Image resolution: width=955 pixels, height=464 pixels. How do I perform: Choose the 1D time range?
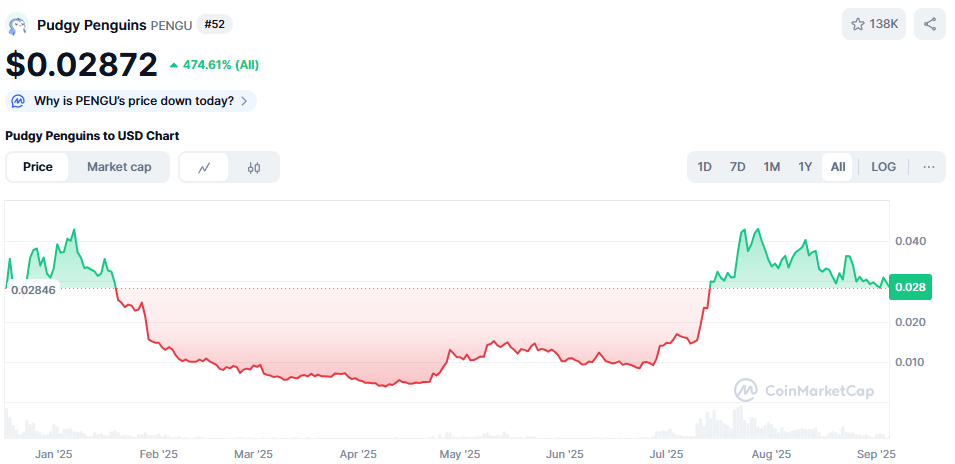tap(704, 167)
